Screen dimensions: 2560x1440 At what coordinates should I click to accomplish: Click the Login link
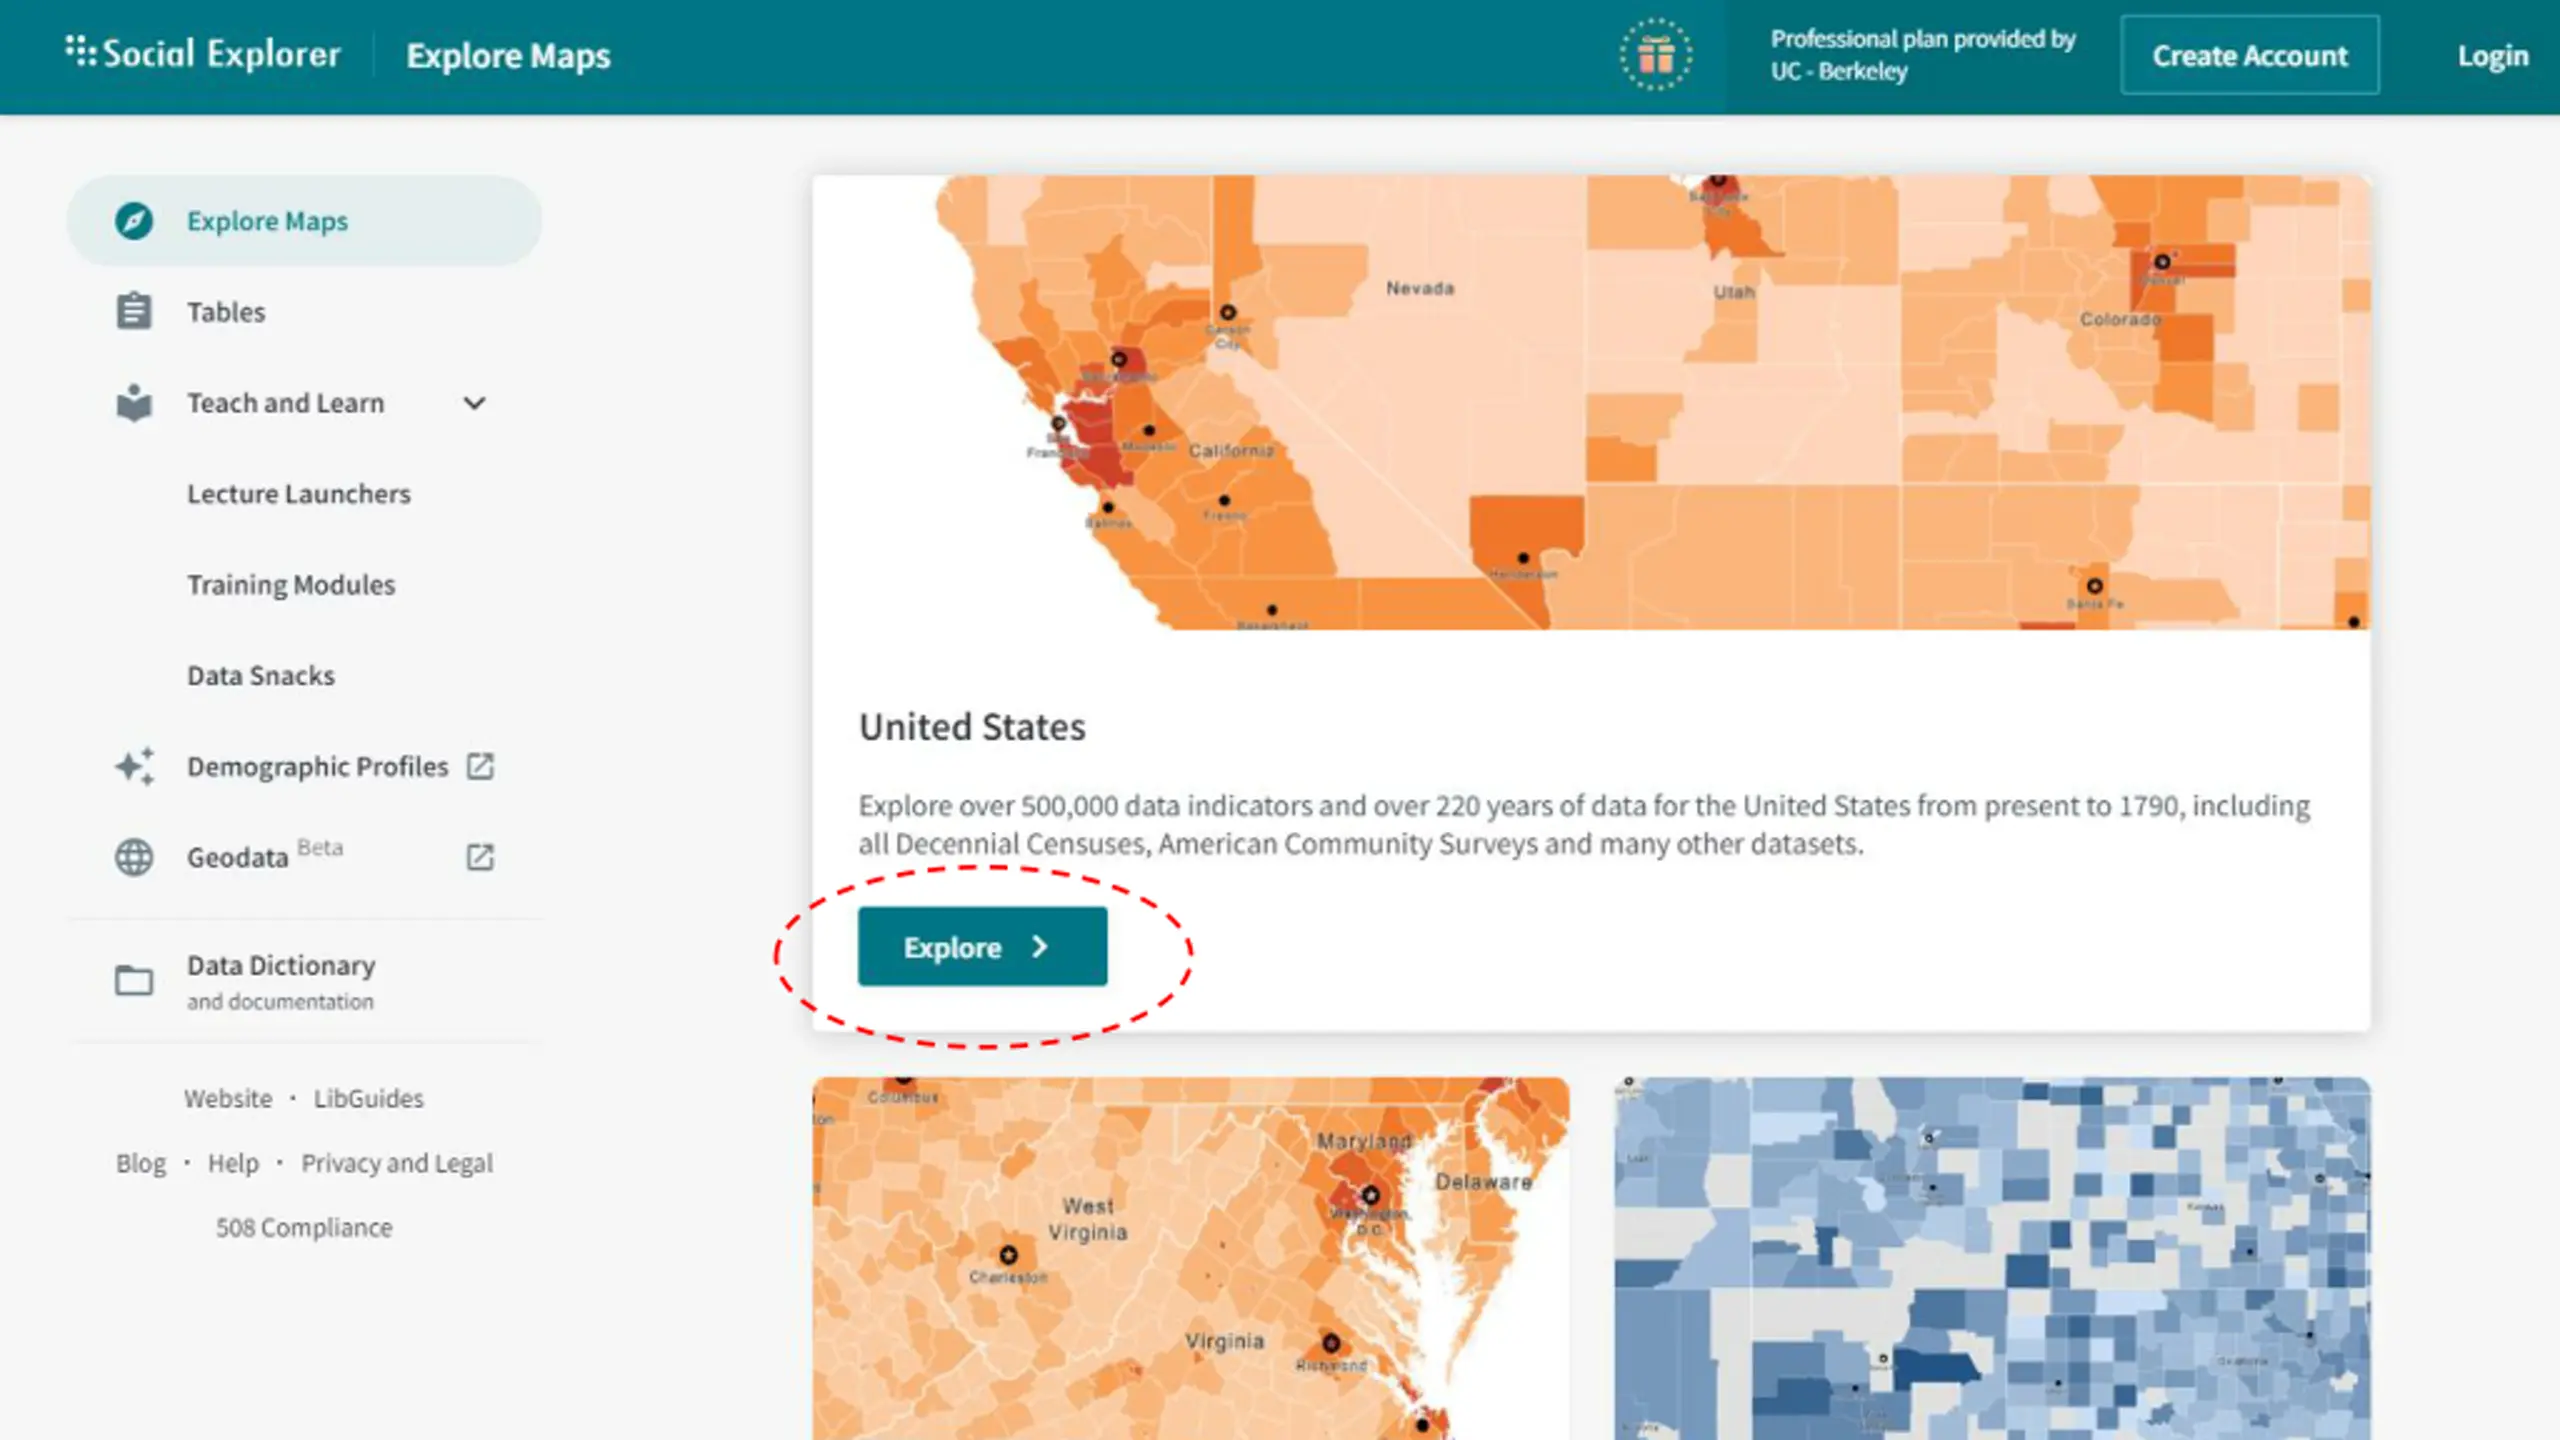point(2492,56)
